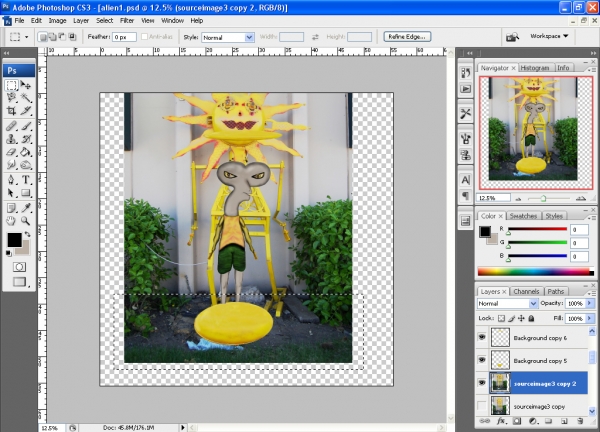
Task: Select the Magic Wand tool
Action: (26, 98)
